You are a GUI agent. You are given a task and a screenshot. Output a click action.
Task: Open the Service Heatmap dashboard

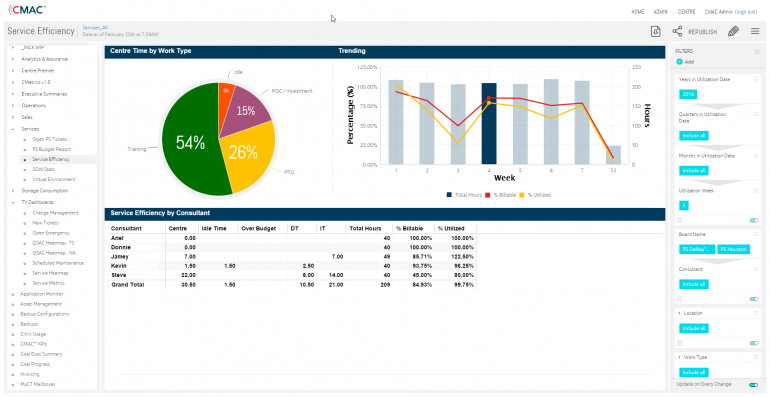click(50, 273)
